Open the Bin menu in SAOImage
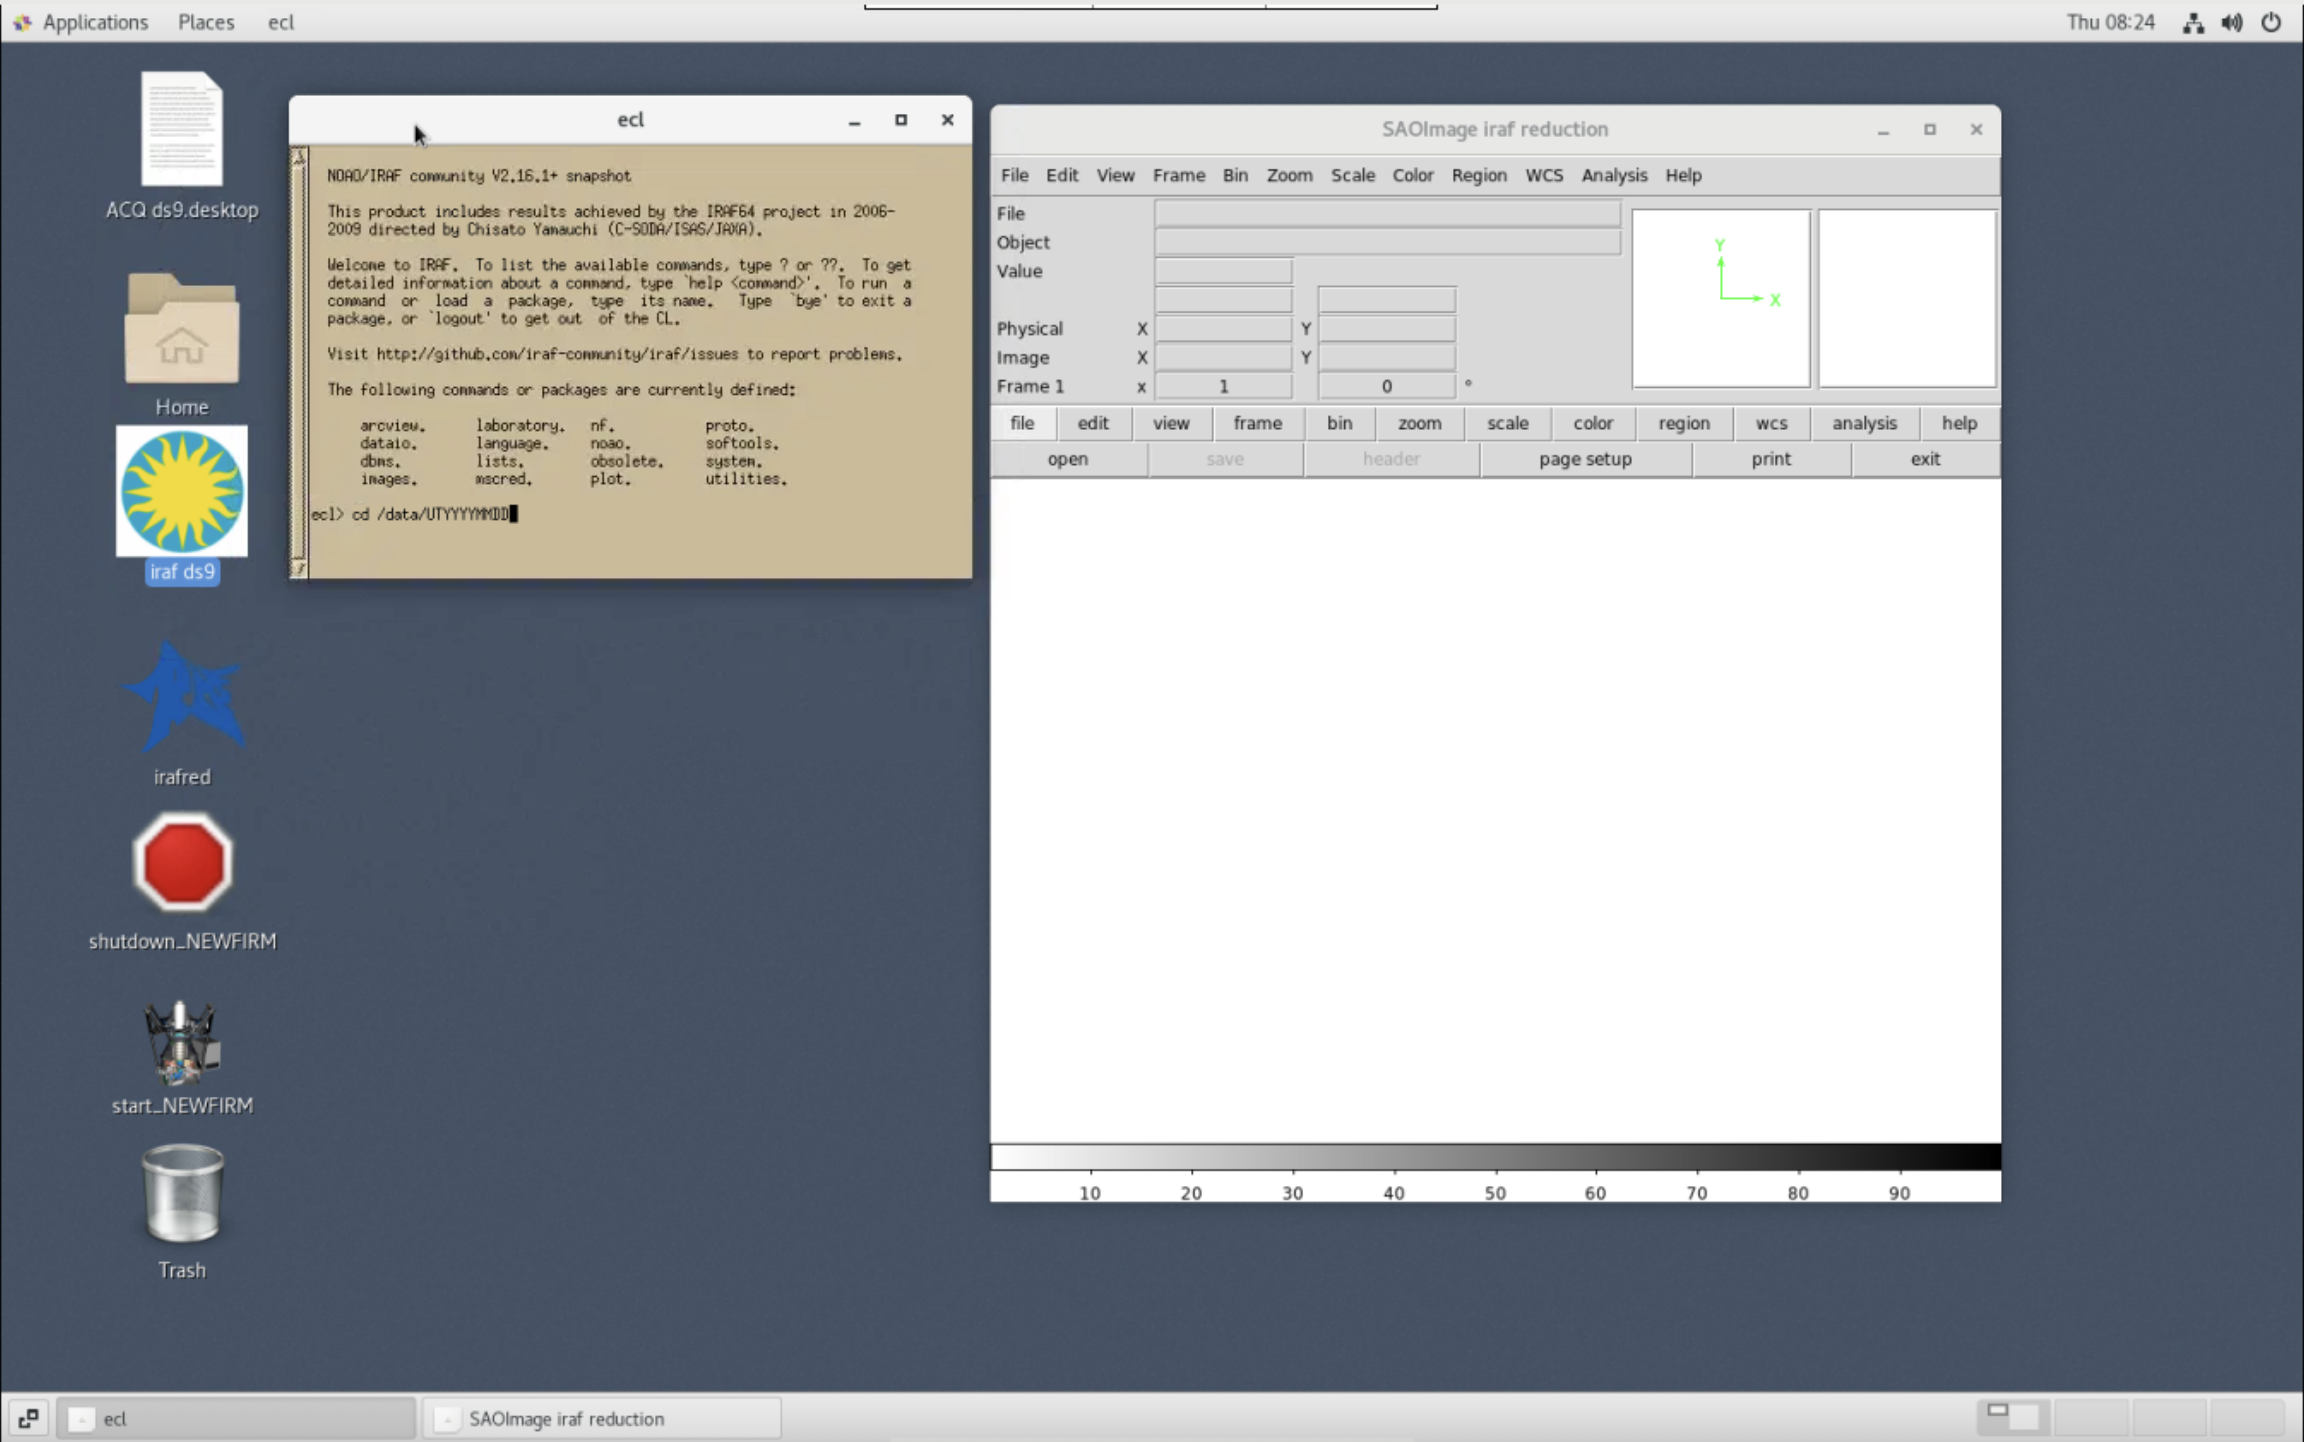This screenshot has height=1442, width=2304. (x=1235, y=175)
